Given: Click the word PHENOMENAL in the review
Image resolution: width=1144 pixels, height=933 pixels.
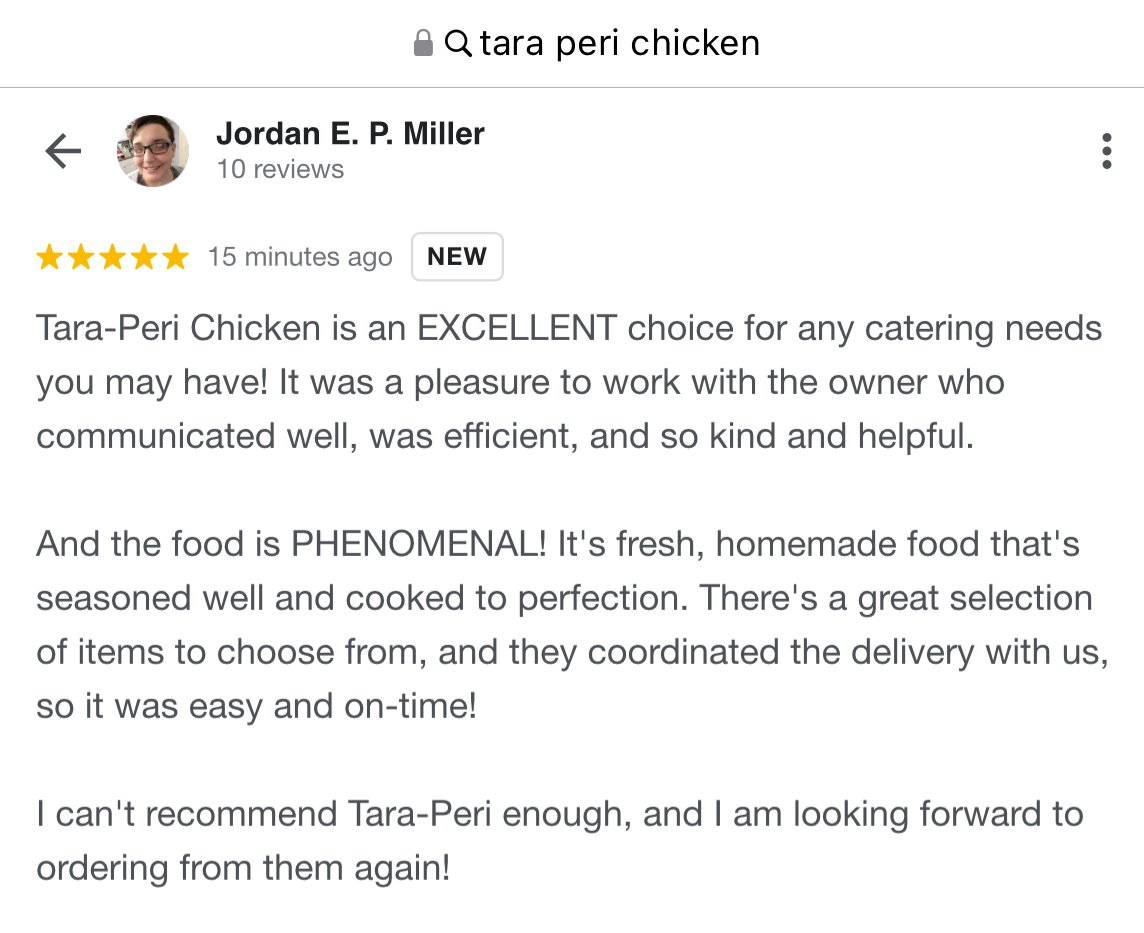Looking at the screenshot, I should point(418,544).
